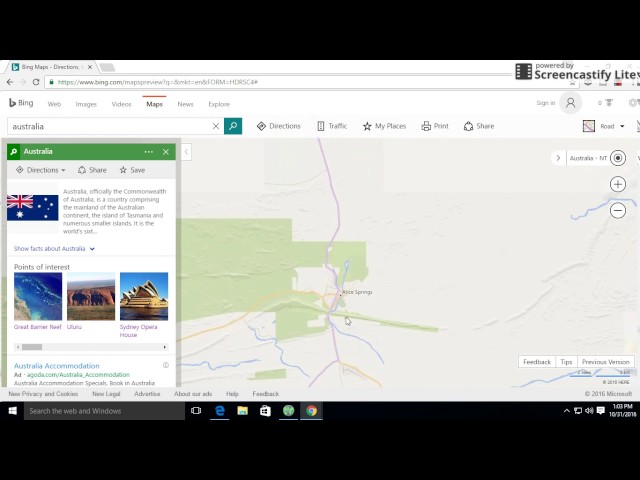
Task: Click Sign in
Action: pos(546,103)
